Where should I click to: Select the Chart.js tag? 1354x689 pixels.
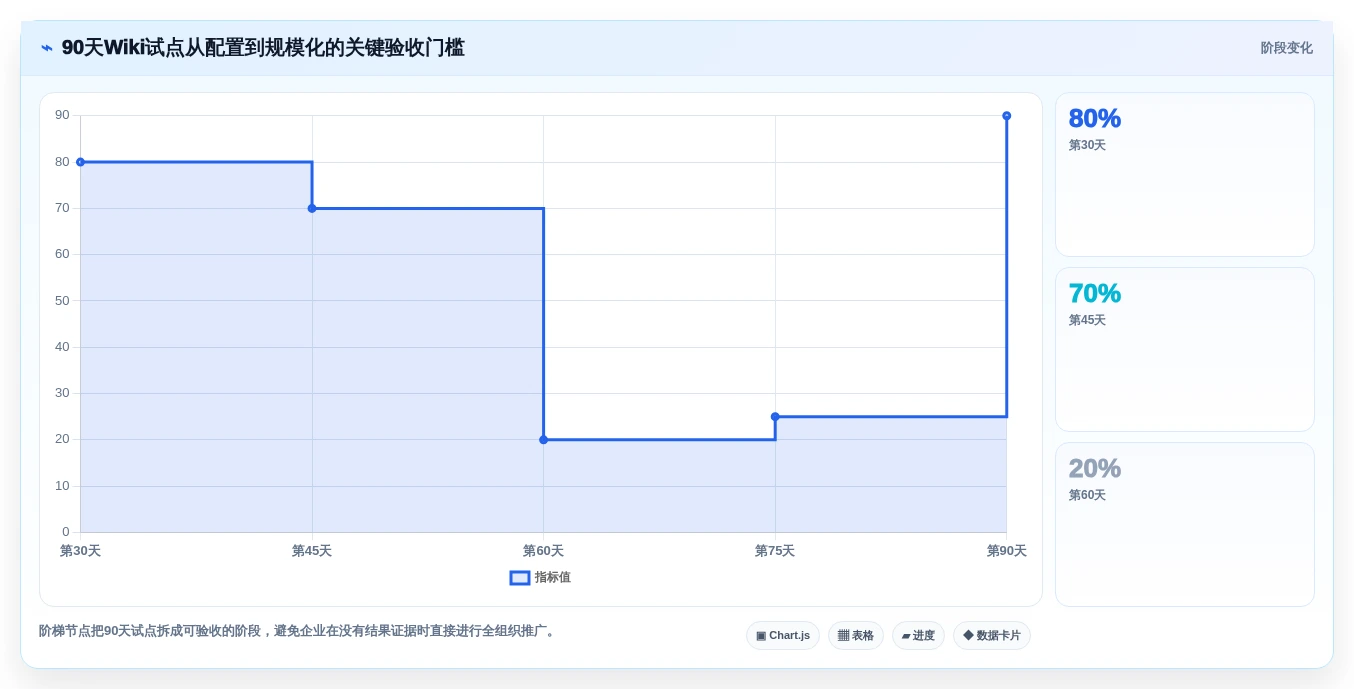click(783, 635)
